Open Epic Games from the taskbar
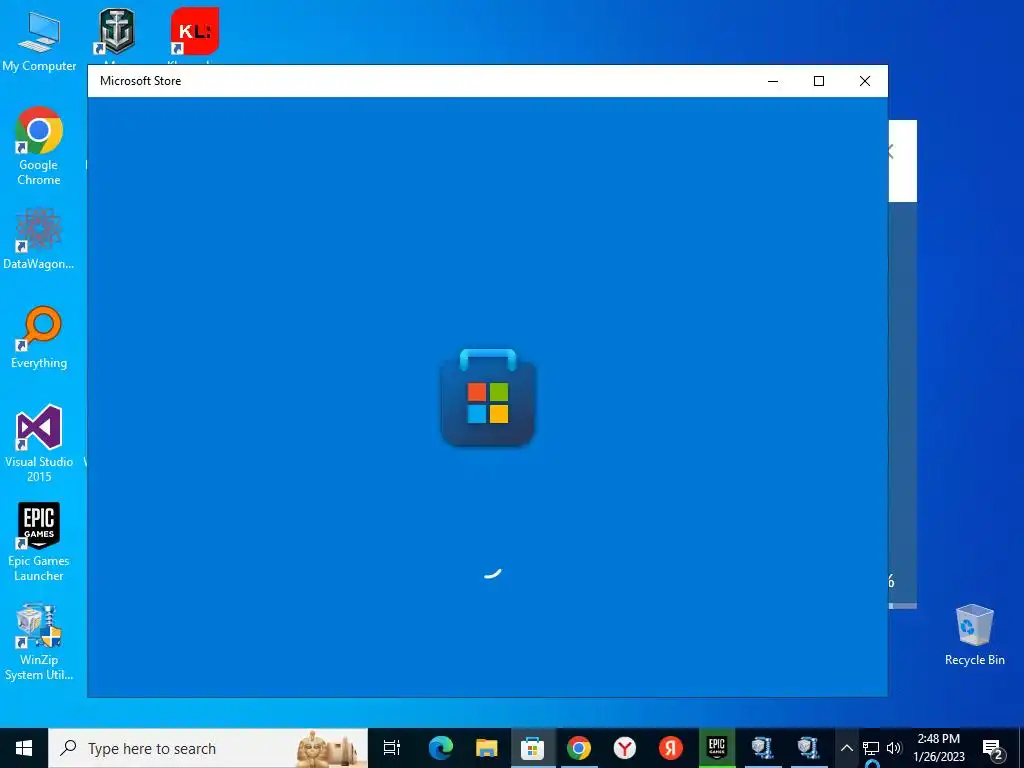This screenshot has width=1024, height=768. 716,748
